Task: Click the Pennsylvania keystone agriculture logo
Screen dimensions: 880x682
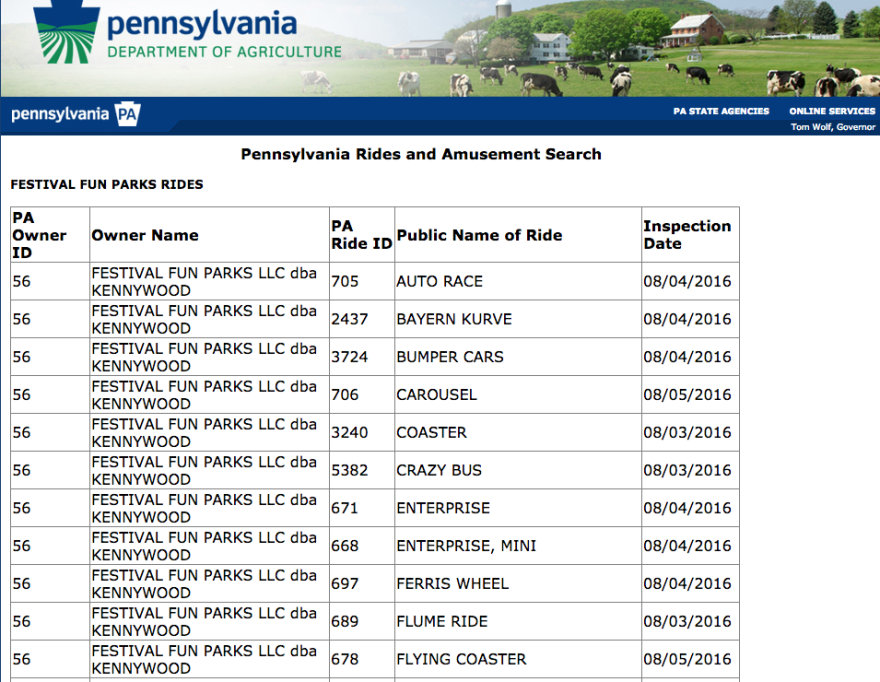Action: click(x=66, y=31)
